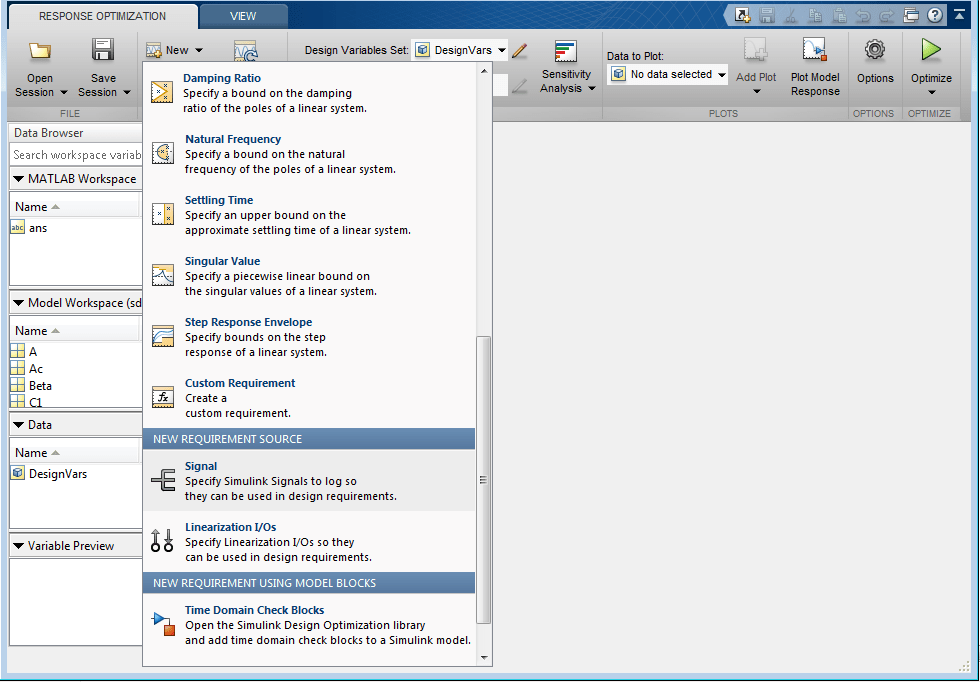Click the requirements menu scrollbar thumb
This screenshot has height=682, width=980.
pyautogui.click(x=483, y=480)
